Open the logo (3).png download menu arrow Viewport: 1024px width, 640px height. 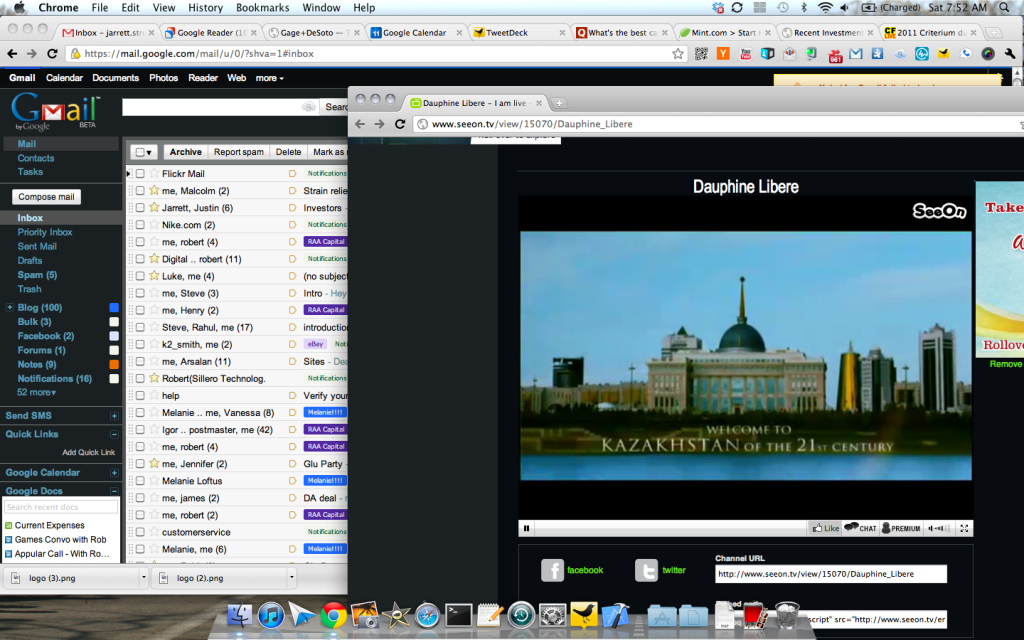(x=143, y=577)
